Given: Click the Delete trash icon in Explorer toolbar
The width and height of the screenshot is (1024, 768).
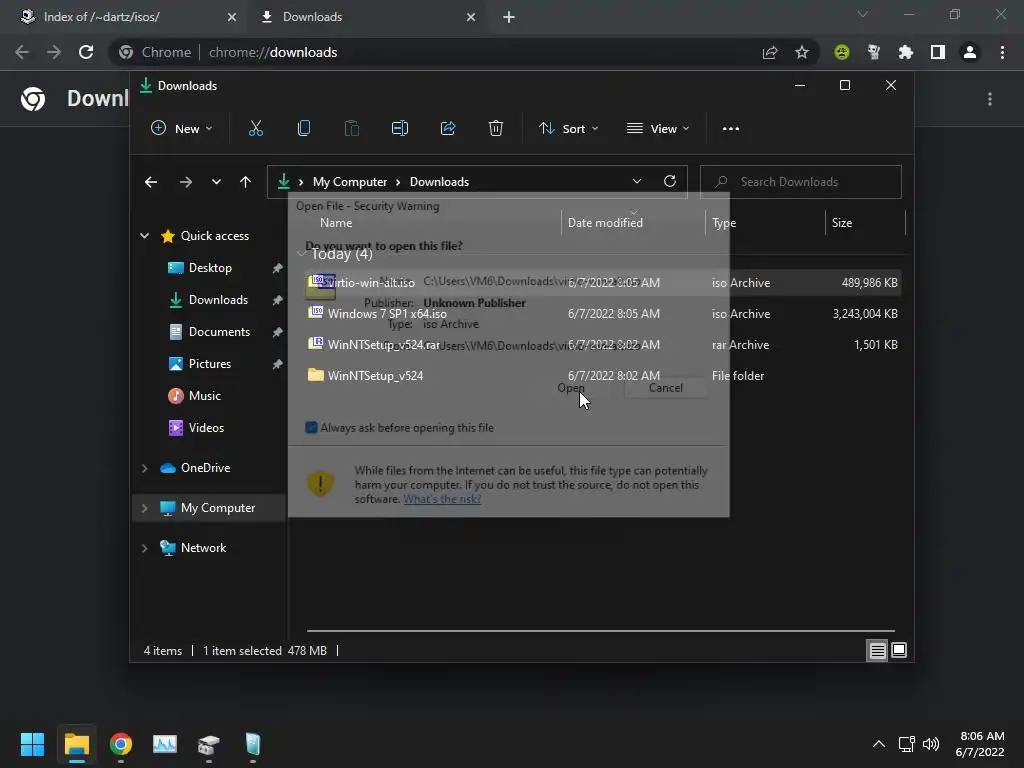Looking at the screenshot, I should 496,129.
